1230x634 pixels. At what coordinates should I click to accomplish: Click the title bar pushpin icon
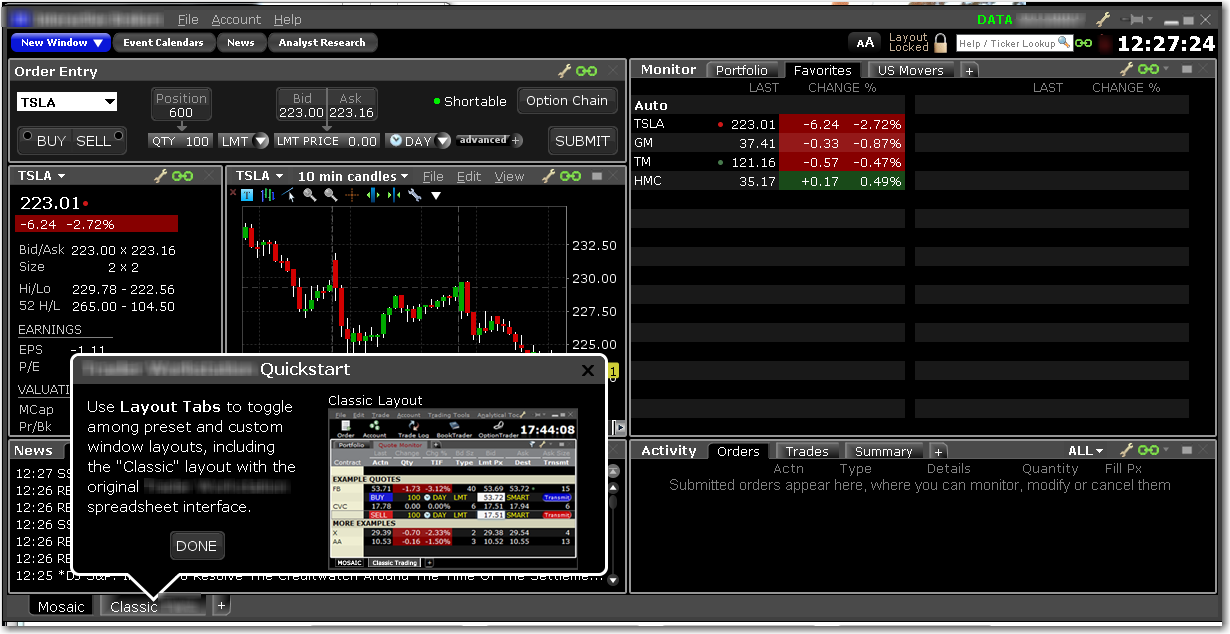coord(1135,19)
